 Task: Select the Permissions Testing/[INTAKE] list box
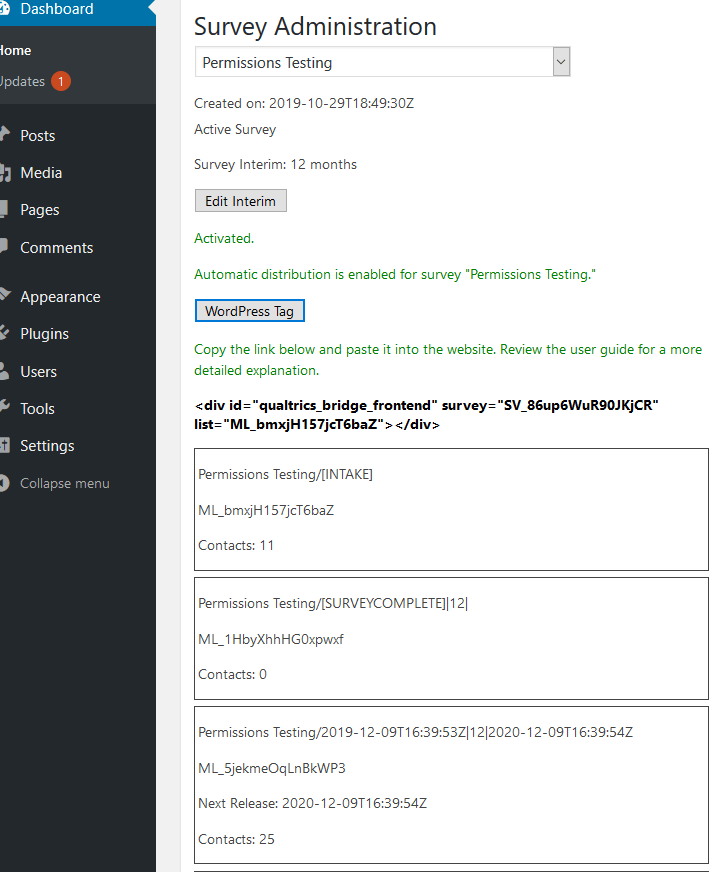point(451,510)
